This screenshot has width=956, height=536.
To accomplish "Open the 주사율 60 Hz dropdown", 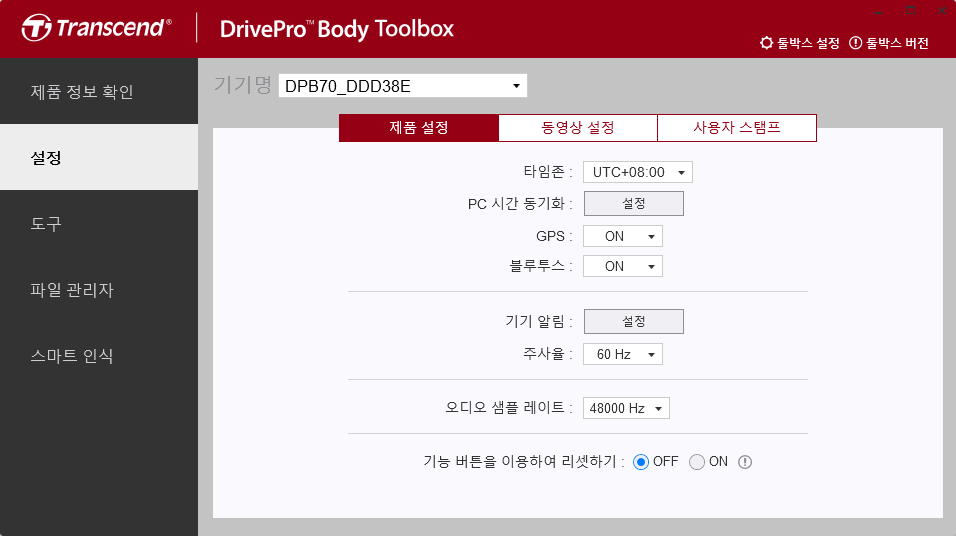I will (622, 354).
